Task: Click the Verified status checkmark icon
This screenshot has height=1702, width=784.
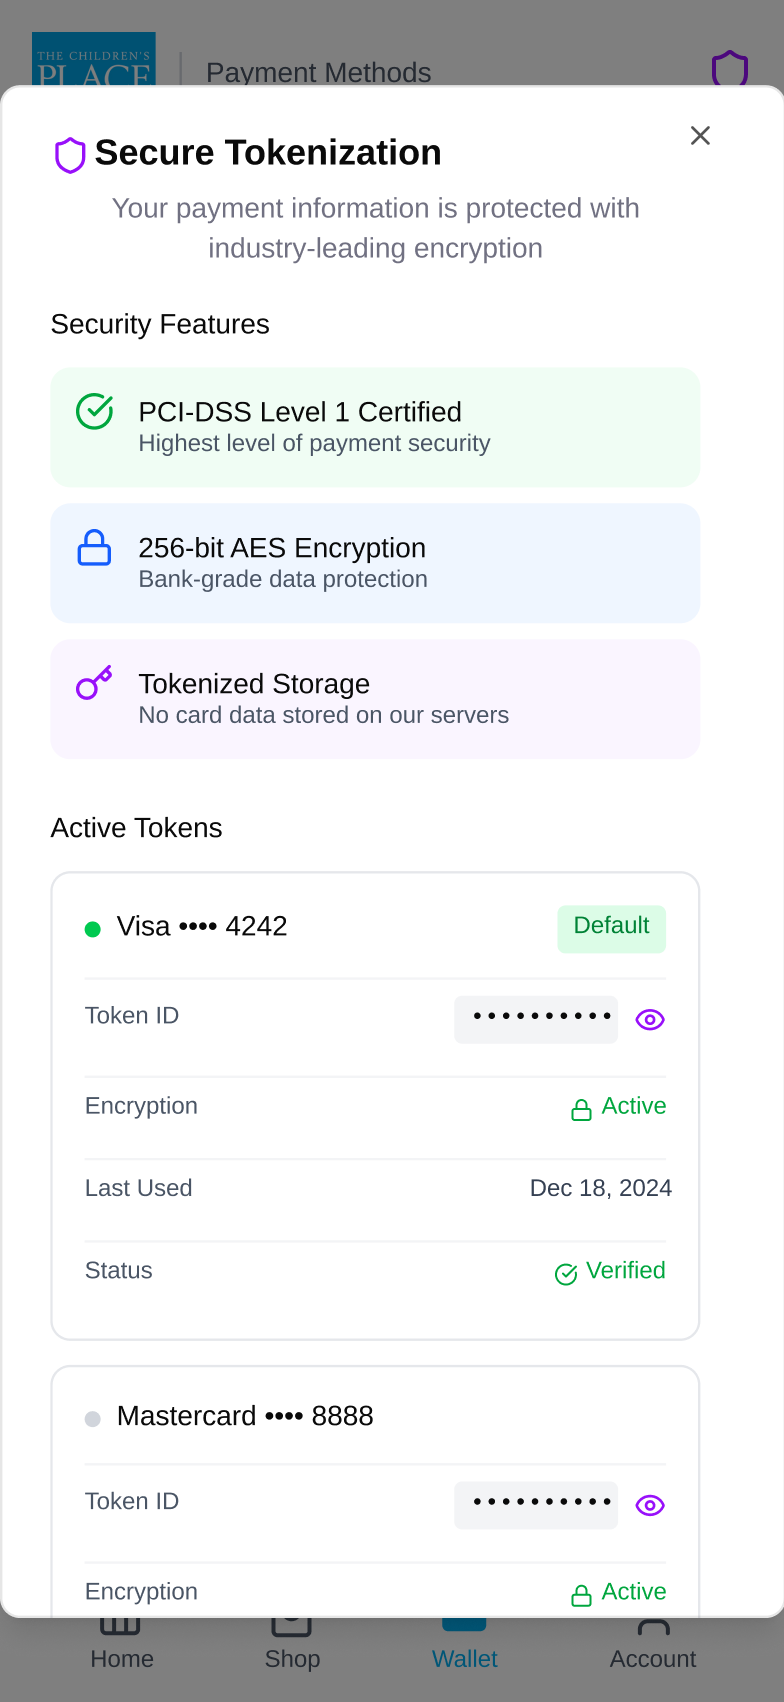Action: tap(566, 1274)
